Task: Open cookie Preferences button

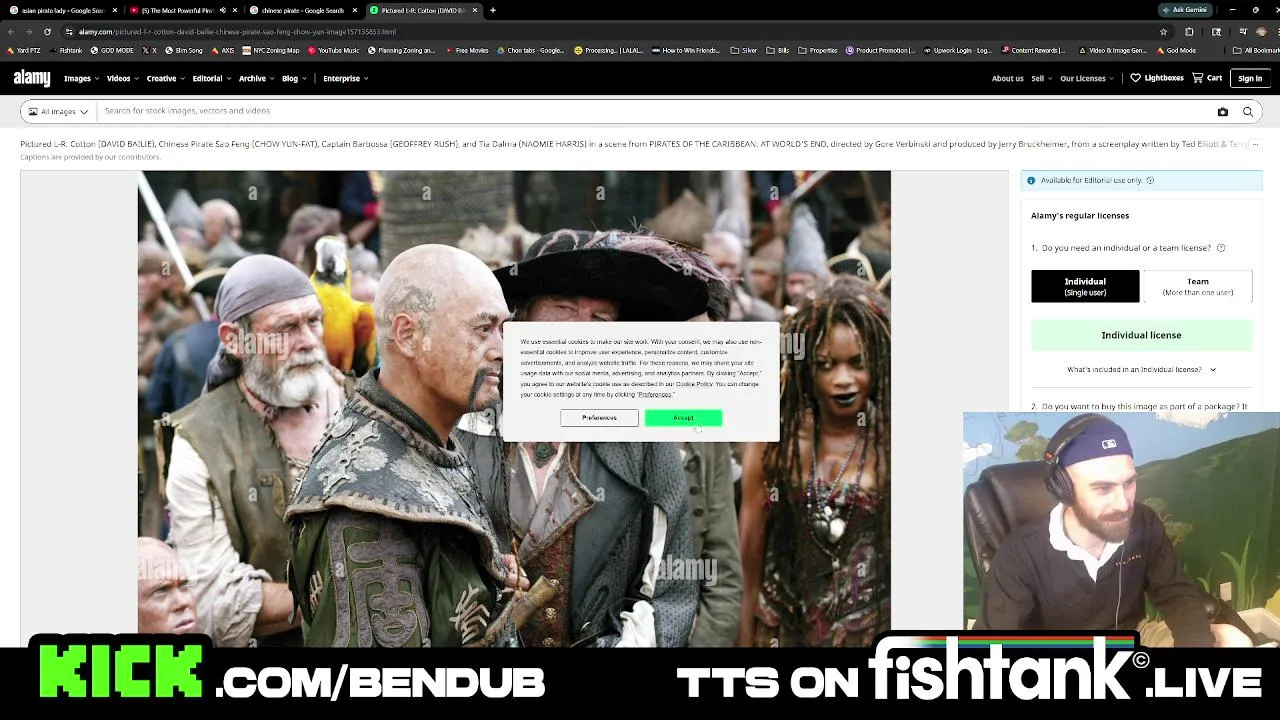Action: click(599, 418)
